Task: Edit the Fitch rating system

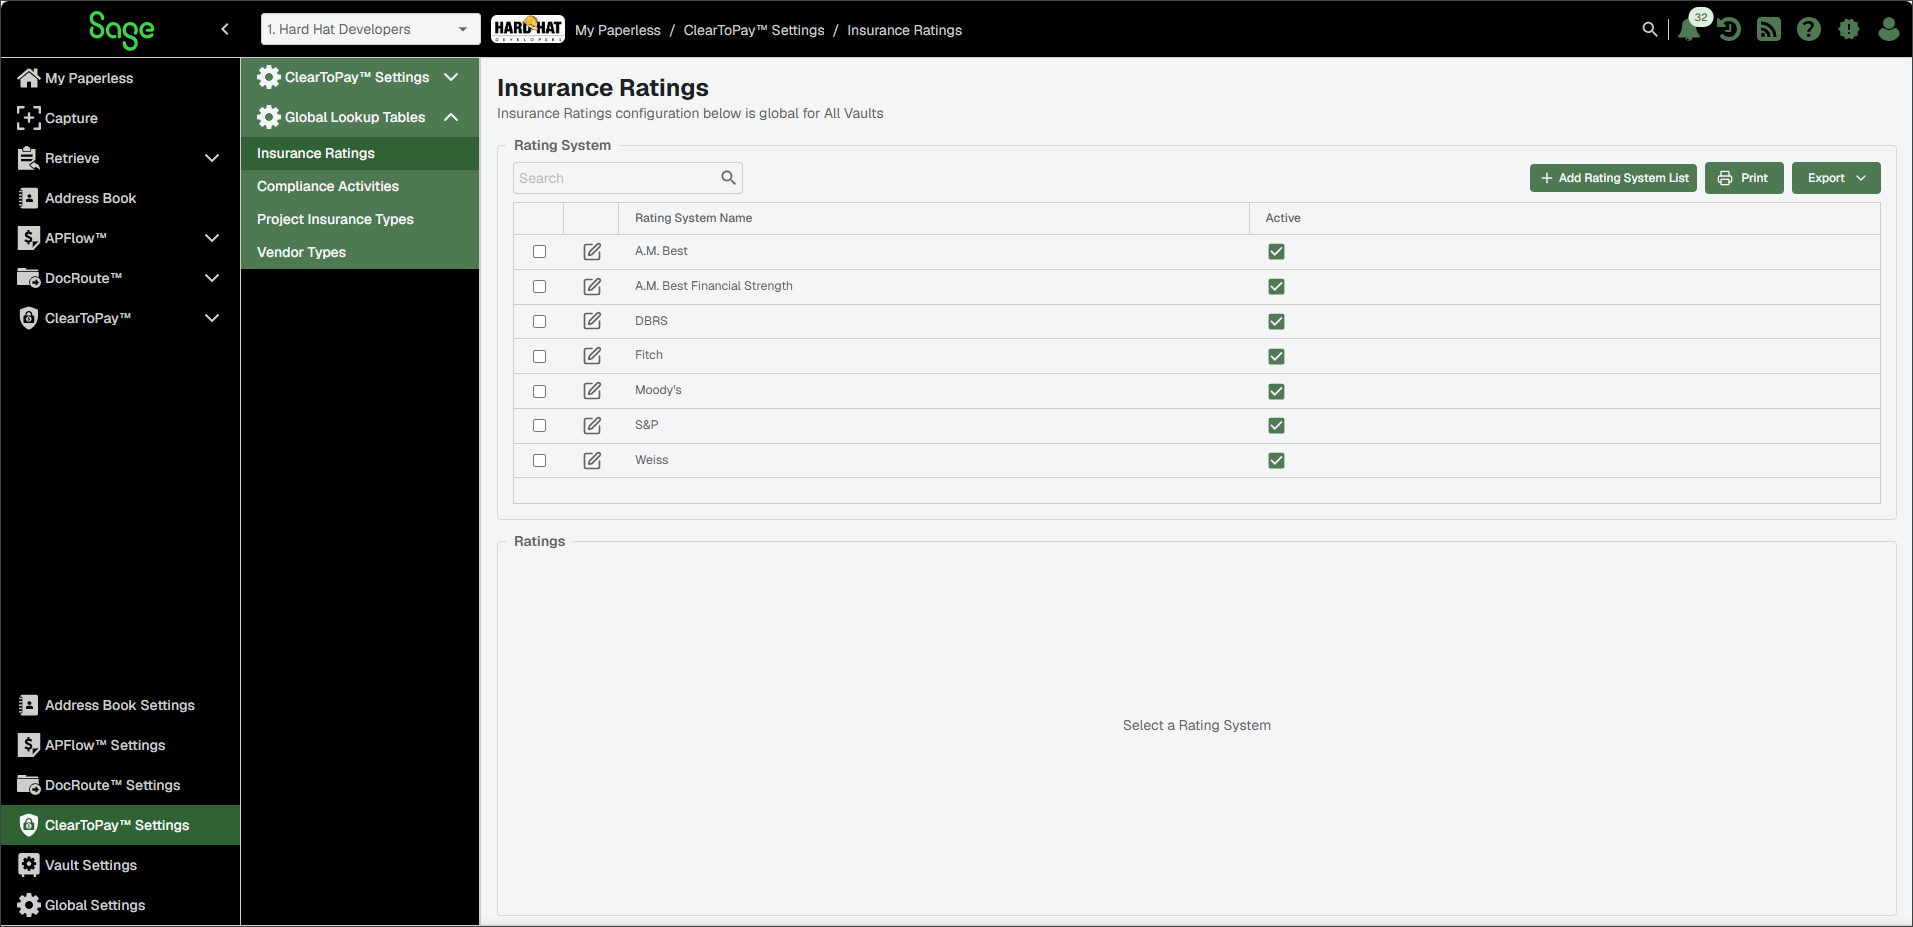Action: [x=592, y=356]
